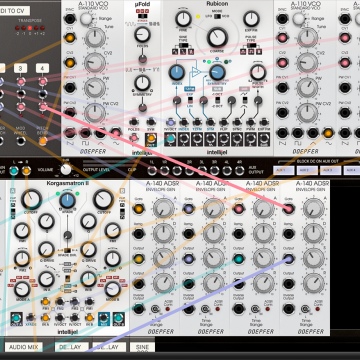
Task: Click the µFold orange OUT jack
Action: 151,138
